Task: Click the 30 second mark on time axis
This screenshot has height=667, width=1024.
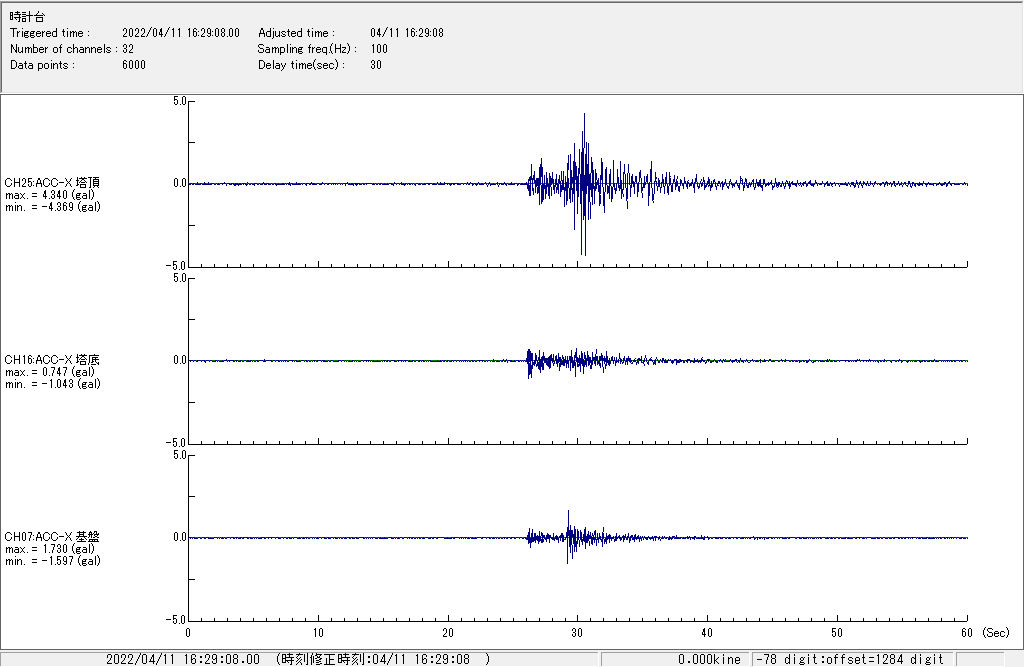Action: (577, 633)
